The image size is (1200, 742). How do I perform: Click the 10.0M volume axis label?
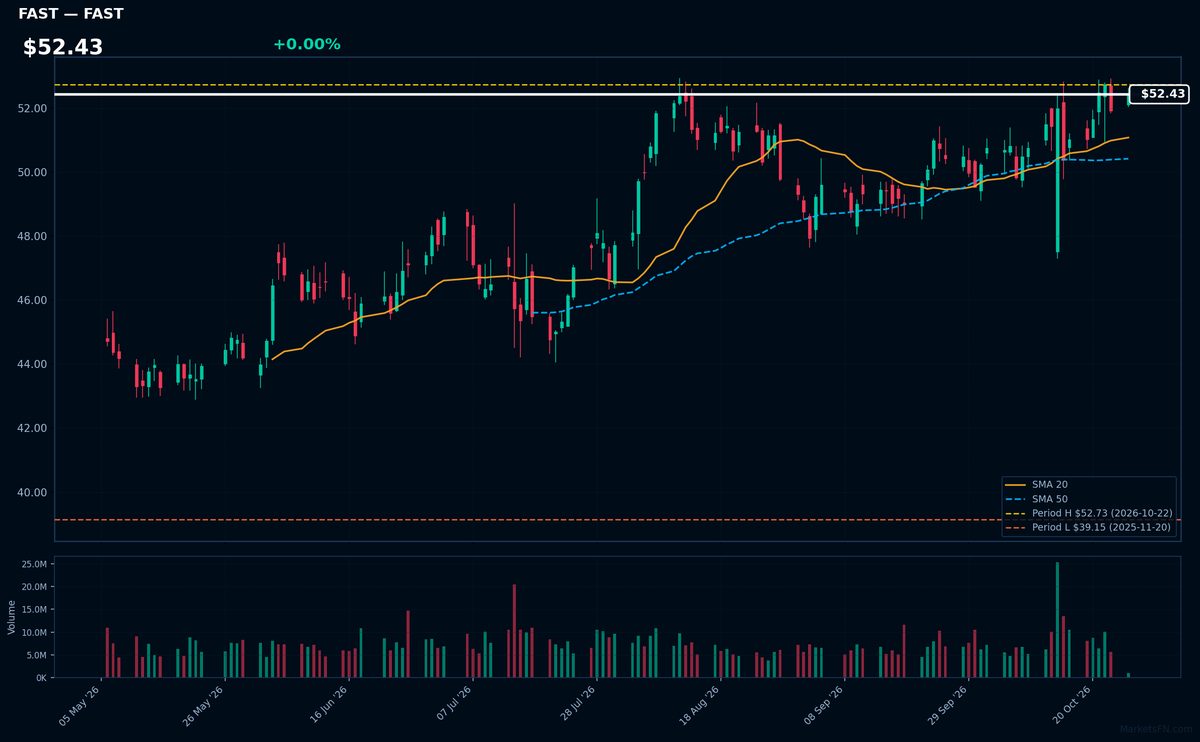pyautogui.click(x=35, y=633)
